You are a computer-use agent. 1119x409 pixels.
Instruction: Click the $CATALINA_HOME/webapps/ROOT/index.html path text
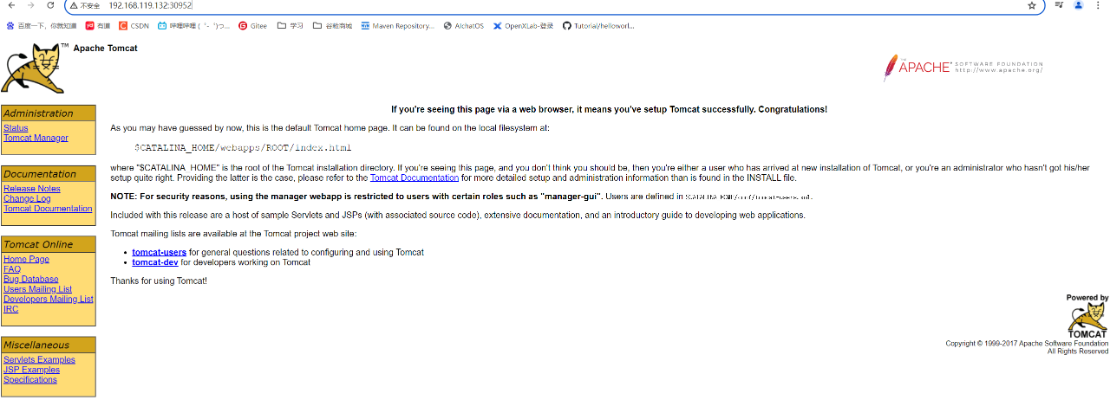pyautogui.click(x=243, y=148)
